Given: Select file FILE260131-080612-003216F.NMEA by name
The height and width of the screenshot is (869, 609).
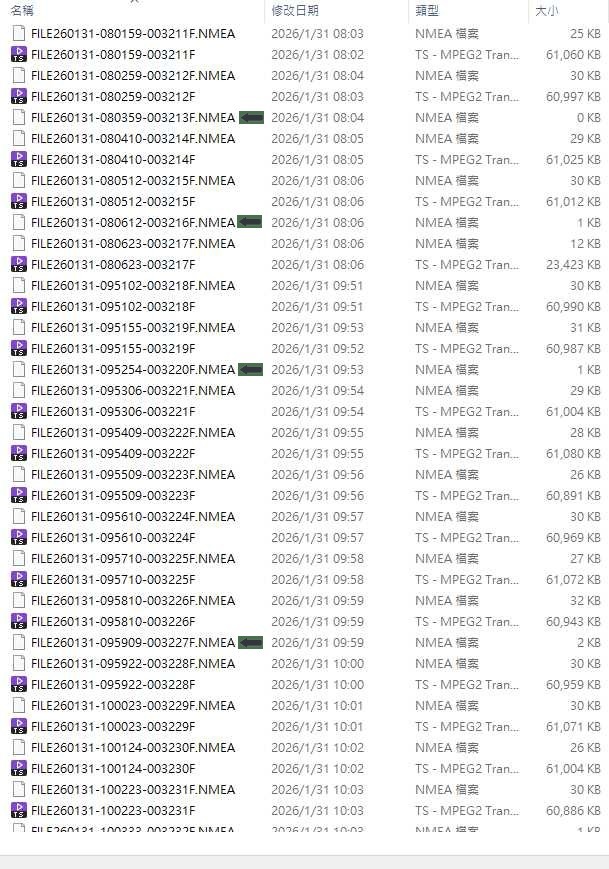Looking at the screenshot, I should pos(133,222).
